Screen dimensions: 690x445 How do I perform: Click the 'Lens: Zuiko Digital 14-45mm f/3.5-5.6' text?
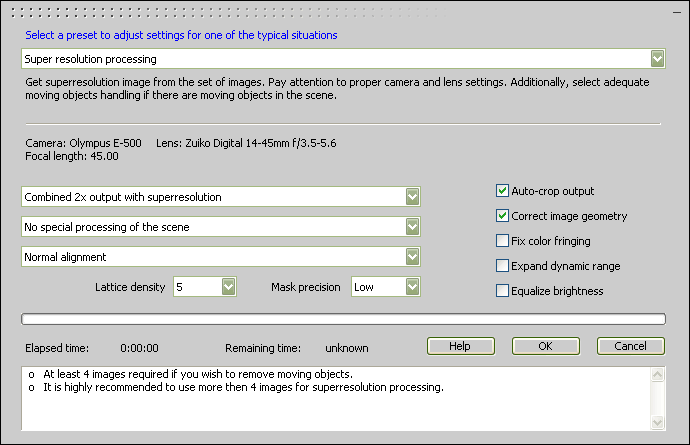(x=246, y=143)
